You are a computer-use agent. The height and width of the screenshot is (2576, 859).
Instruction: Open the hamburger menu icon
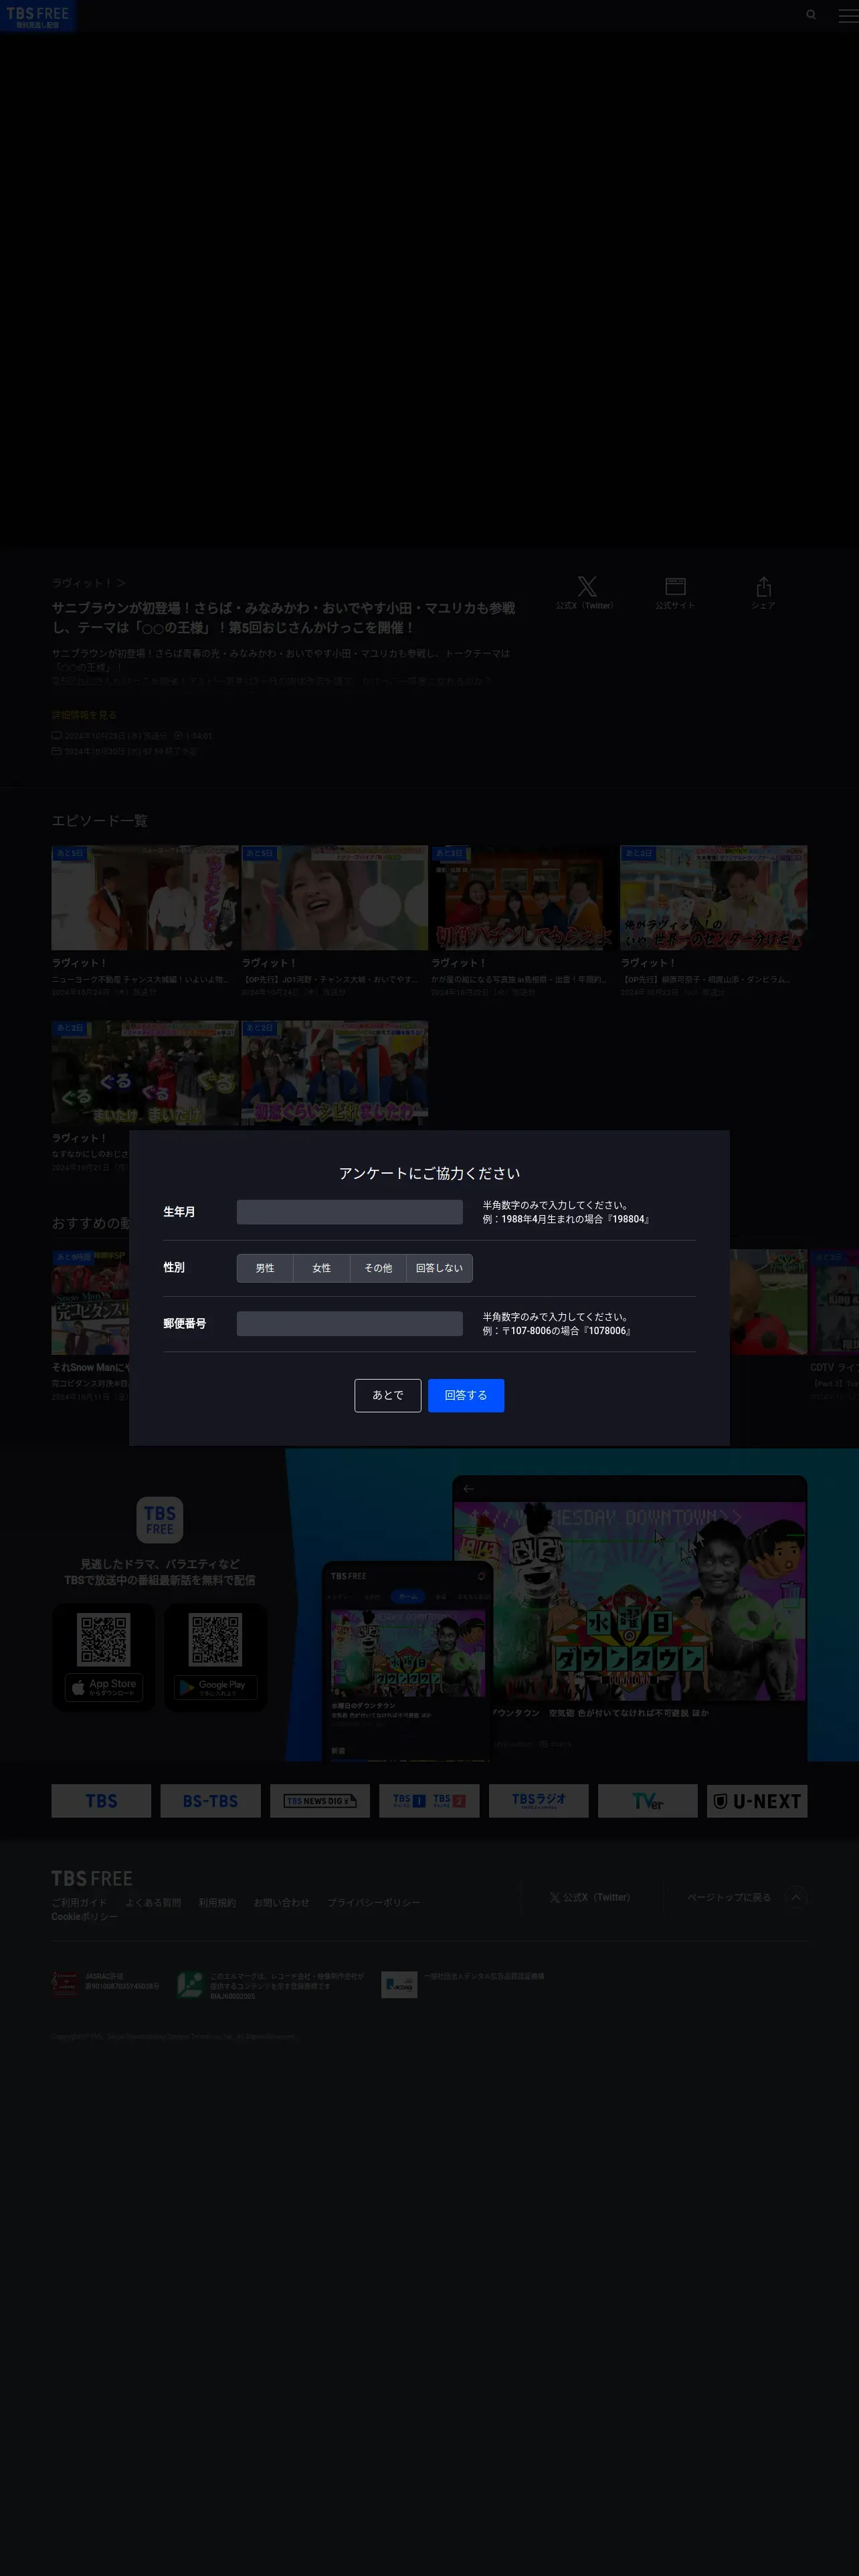click(x=847, y=15)
